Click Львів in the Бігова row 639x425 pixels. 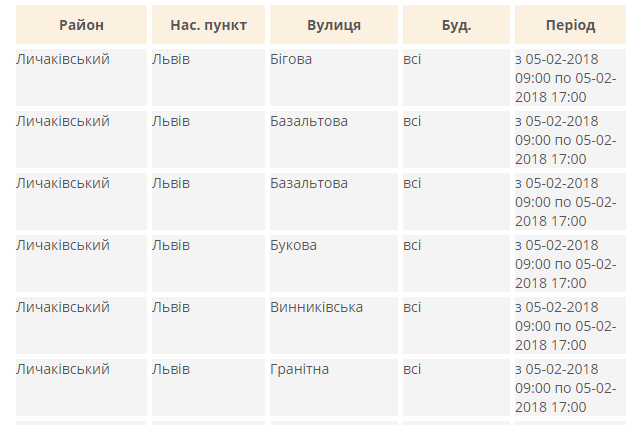[171, 59]
